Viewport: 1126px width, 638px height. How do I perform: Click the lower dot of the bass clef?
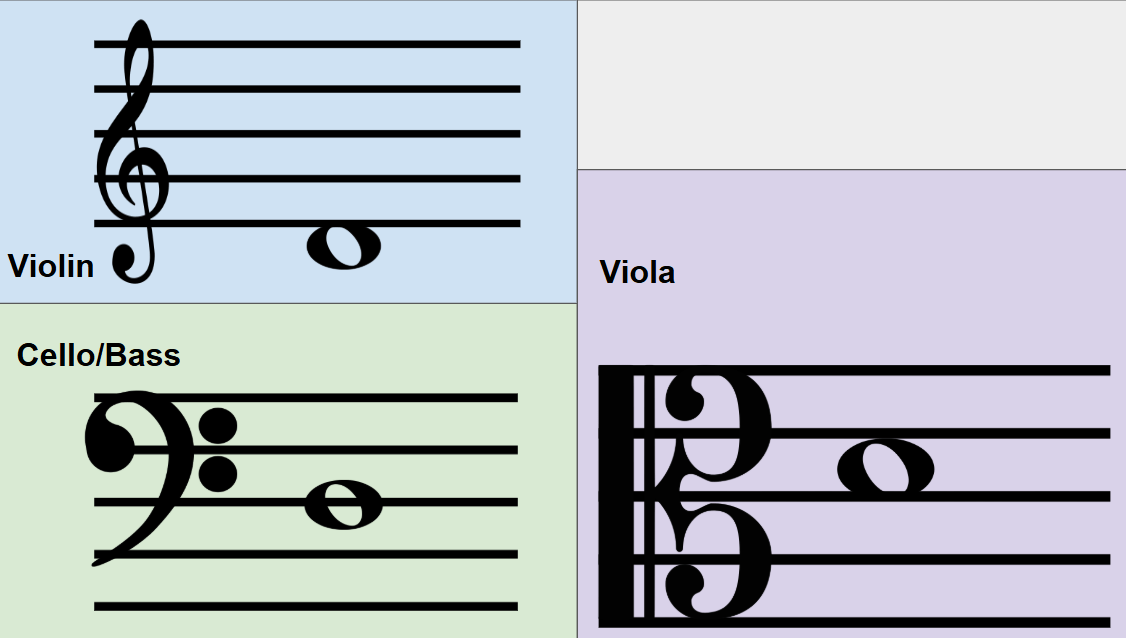(218, 473)
